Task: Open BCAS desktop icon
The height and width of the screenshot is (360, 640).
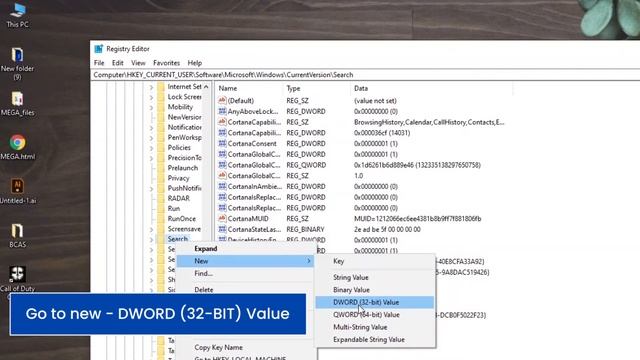Action: click(17, 236)
